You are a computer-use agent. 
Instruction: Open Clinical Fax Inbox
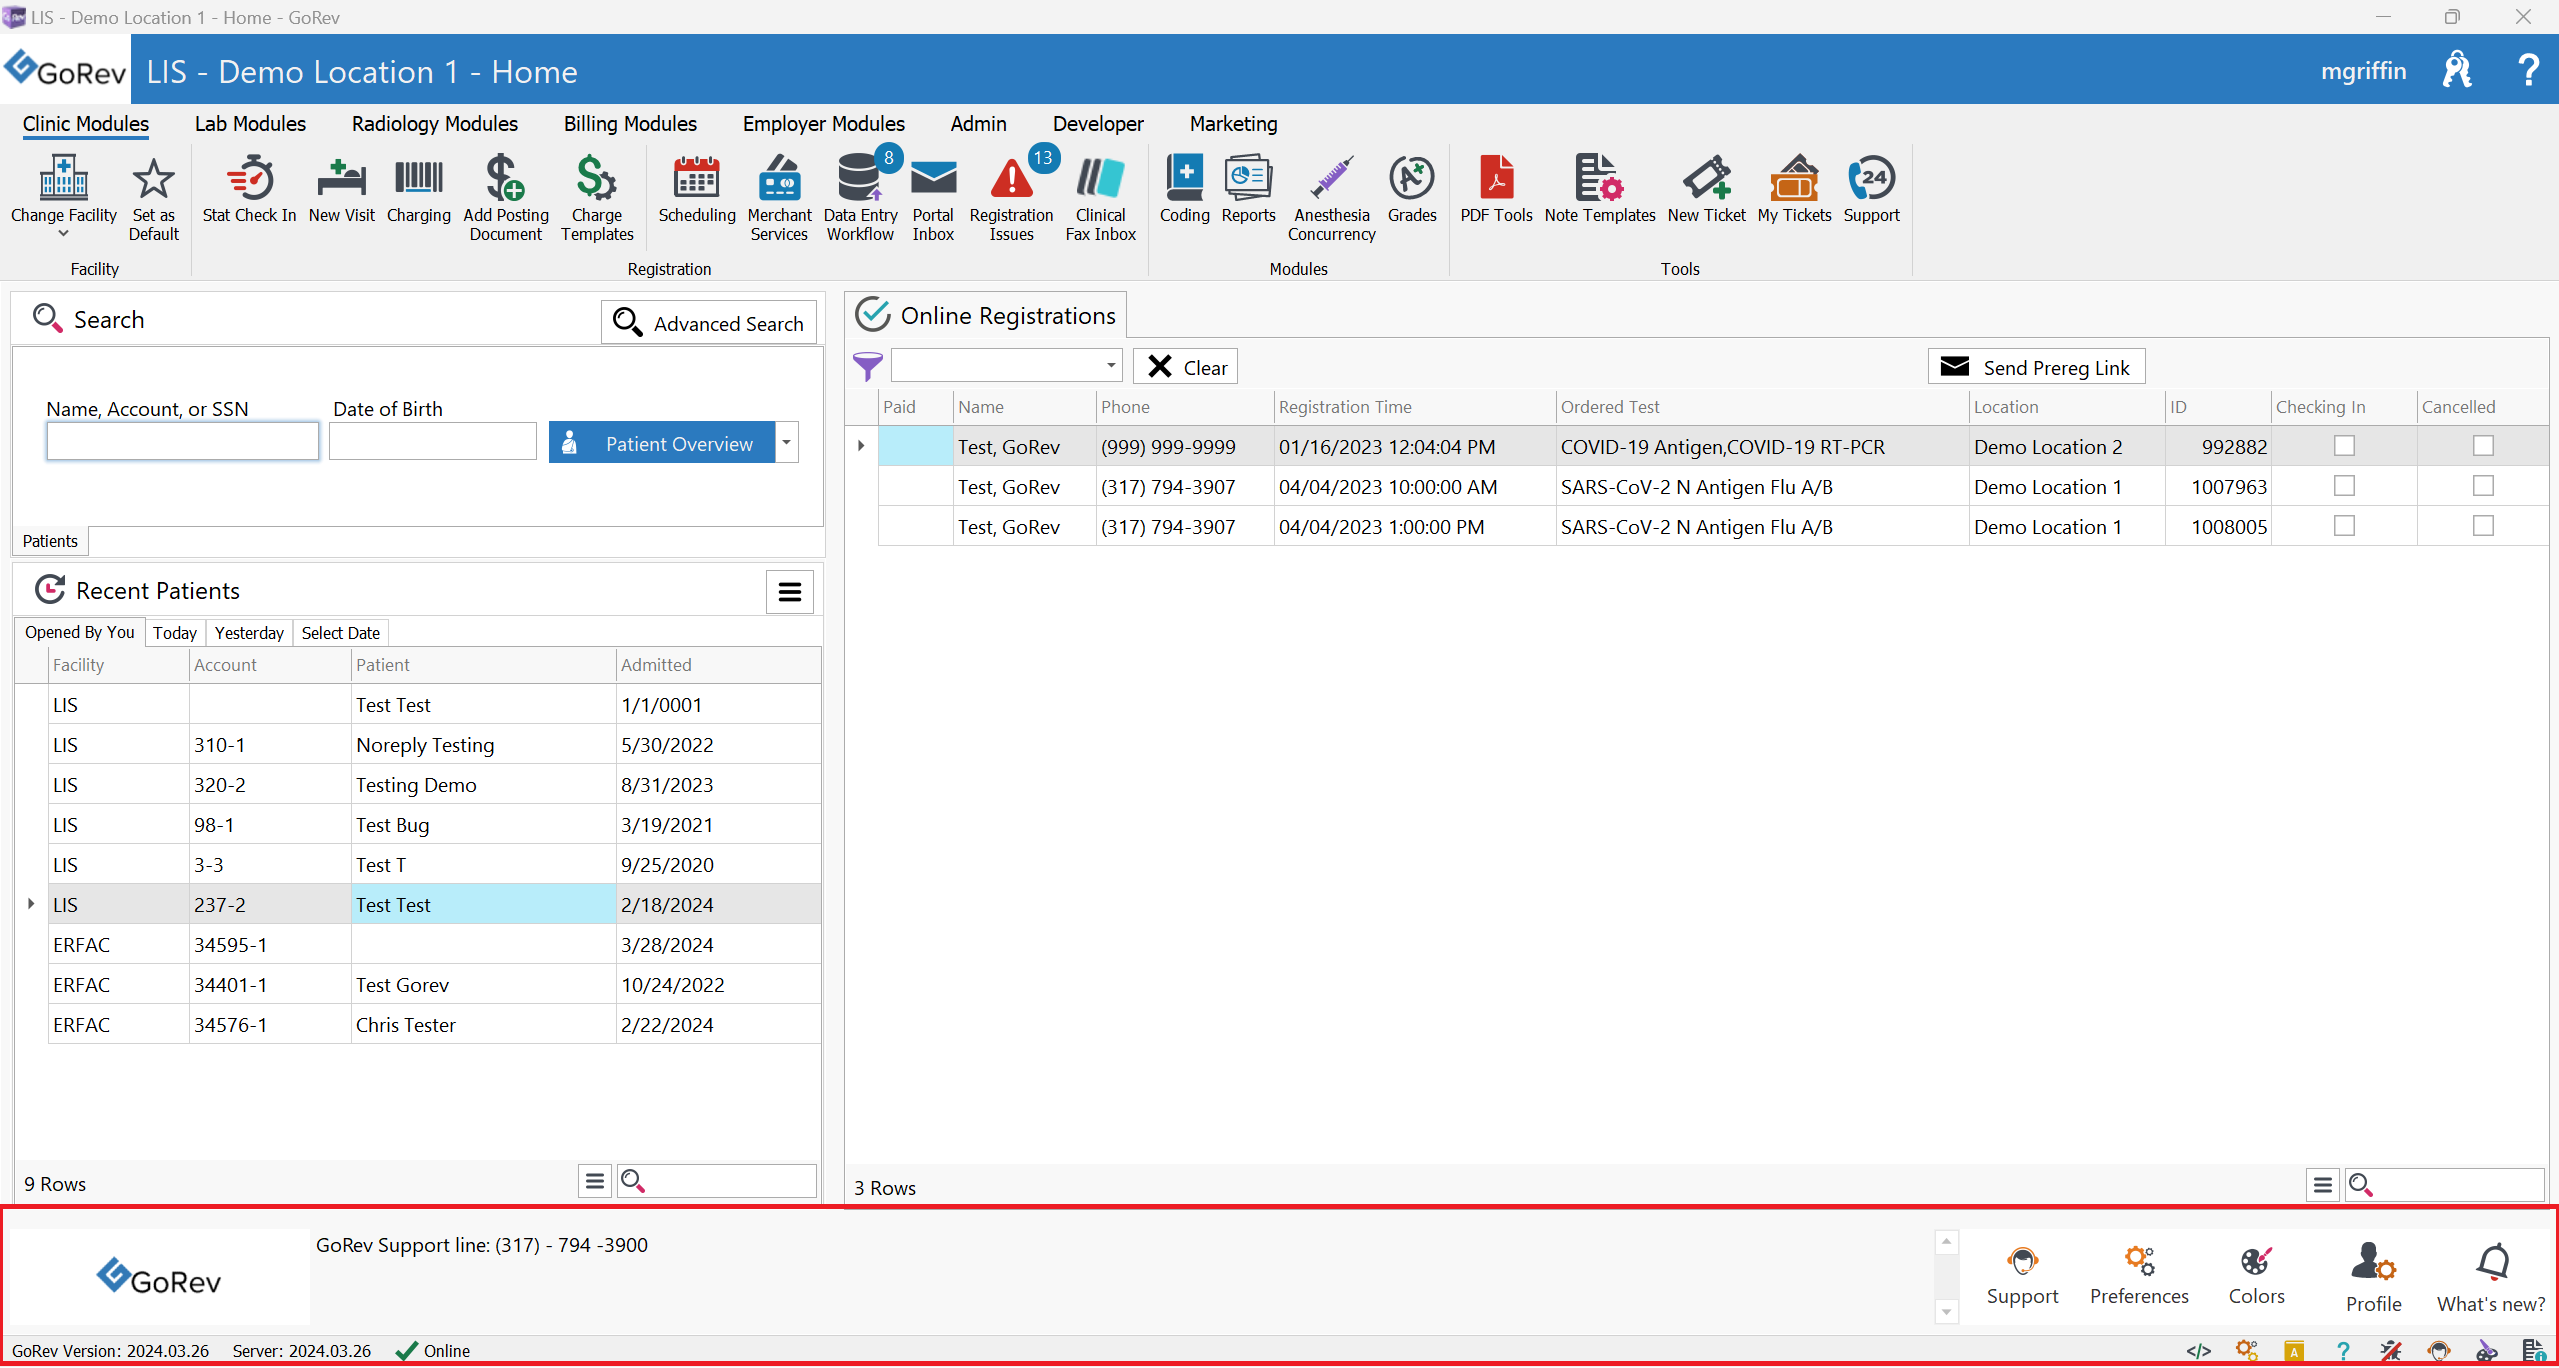click(1100, 198)
